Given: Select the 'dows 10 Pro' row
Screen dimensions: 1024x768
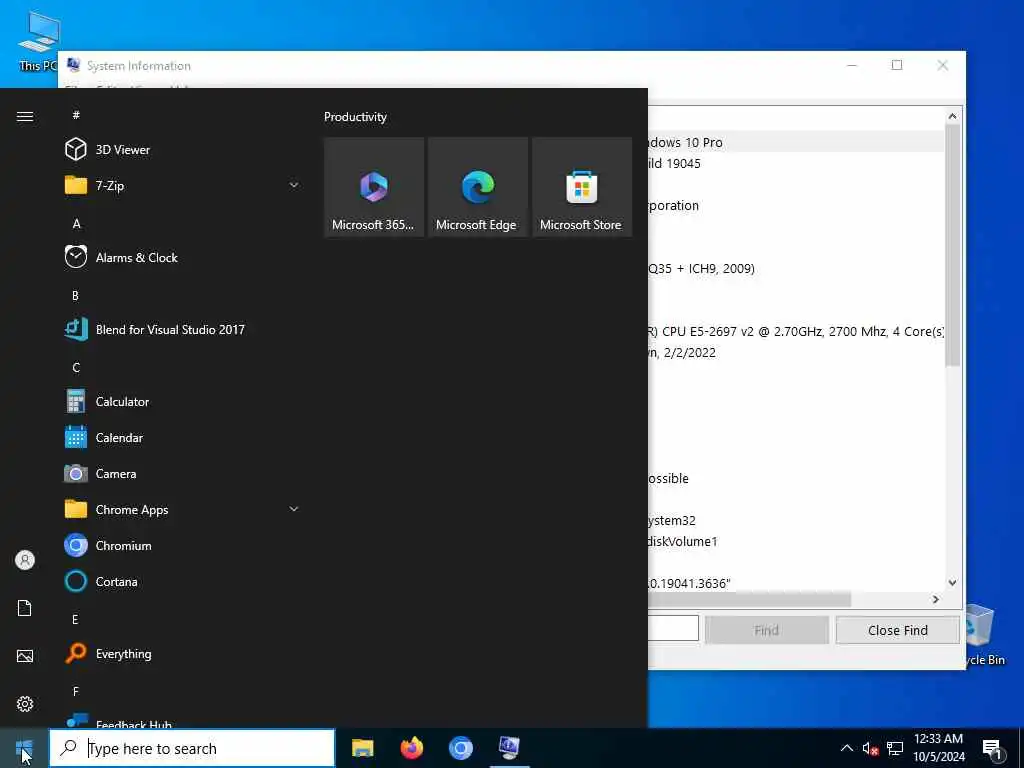Looking at the screenshot, I should (795, 142).
